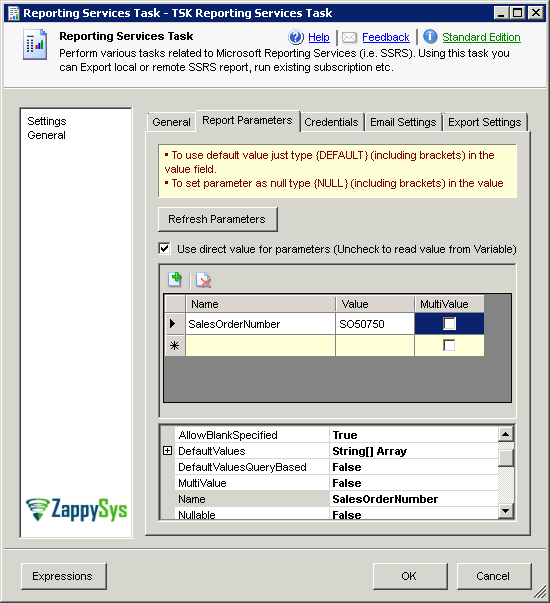
Task: Minimize the Reporting Services Task window
Action: (x=501, y=13)
